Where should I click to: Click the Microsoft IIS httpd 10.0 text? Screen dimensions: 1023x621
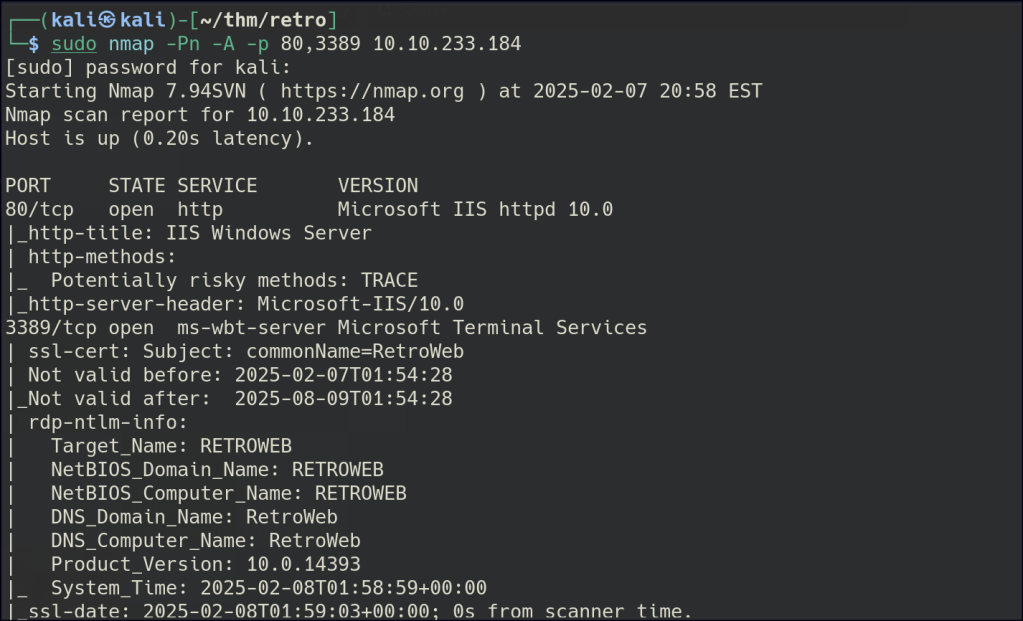pos(475,209)
